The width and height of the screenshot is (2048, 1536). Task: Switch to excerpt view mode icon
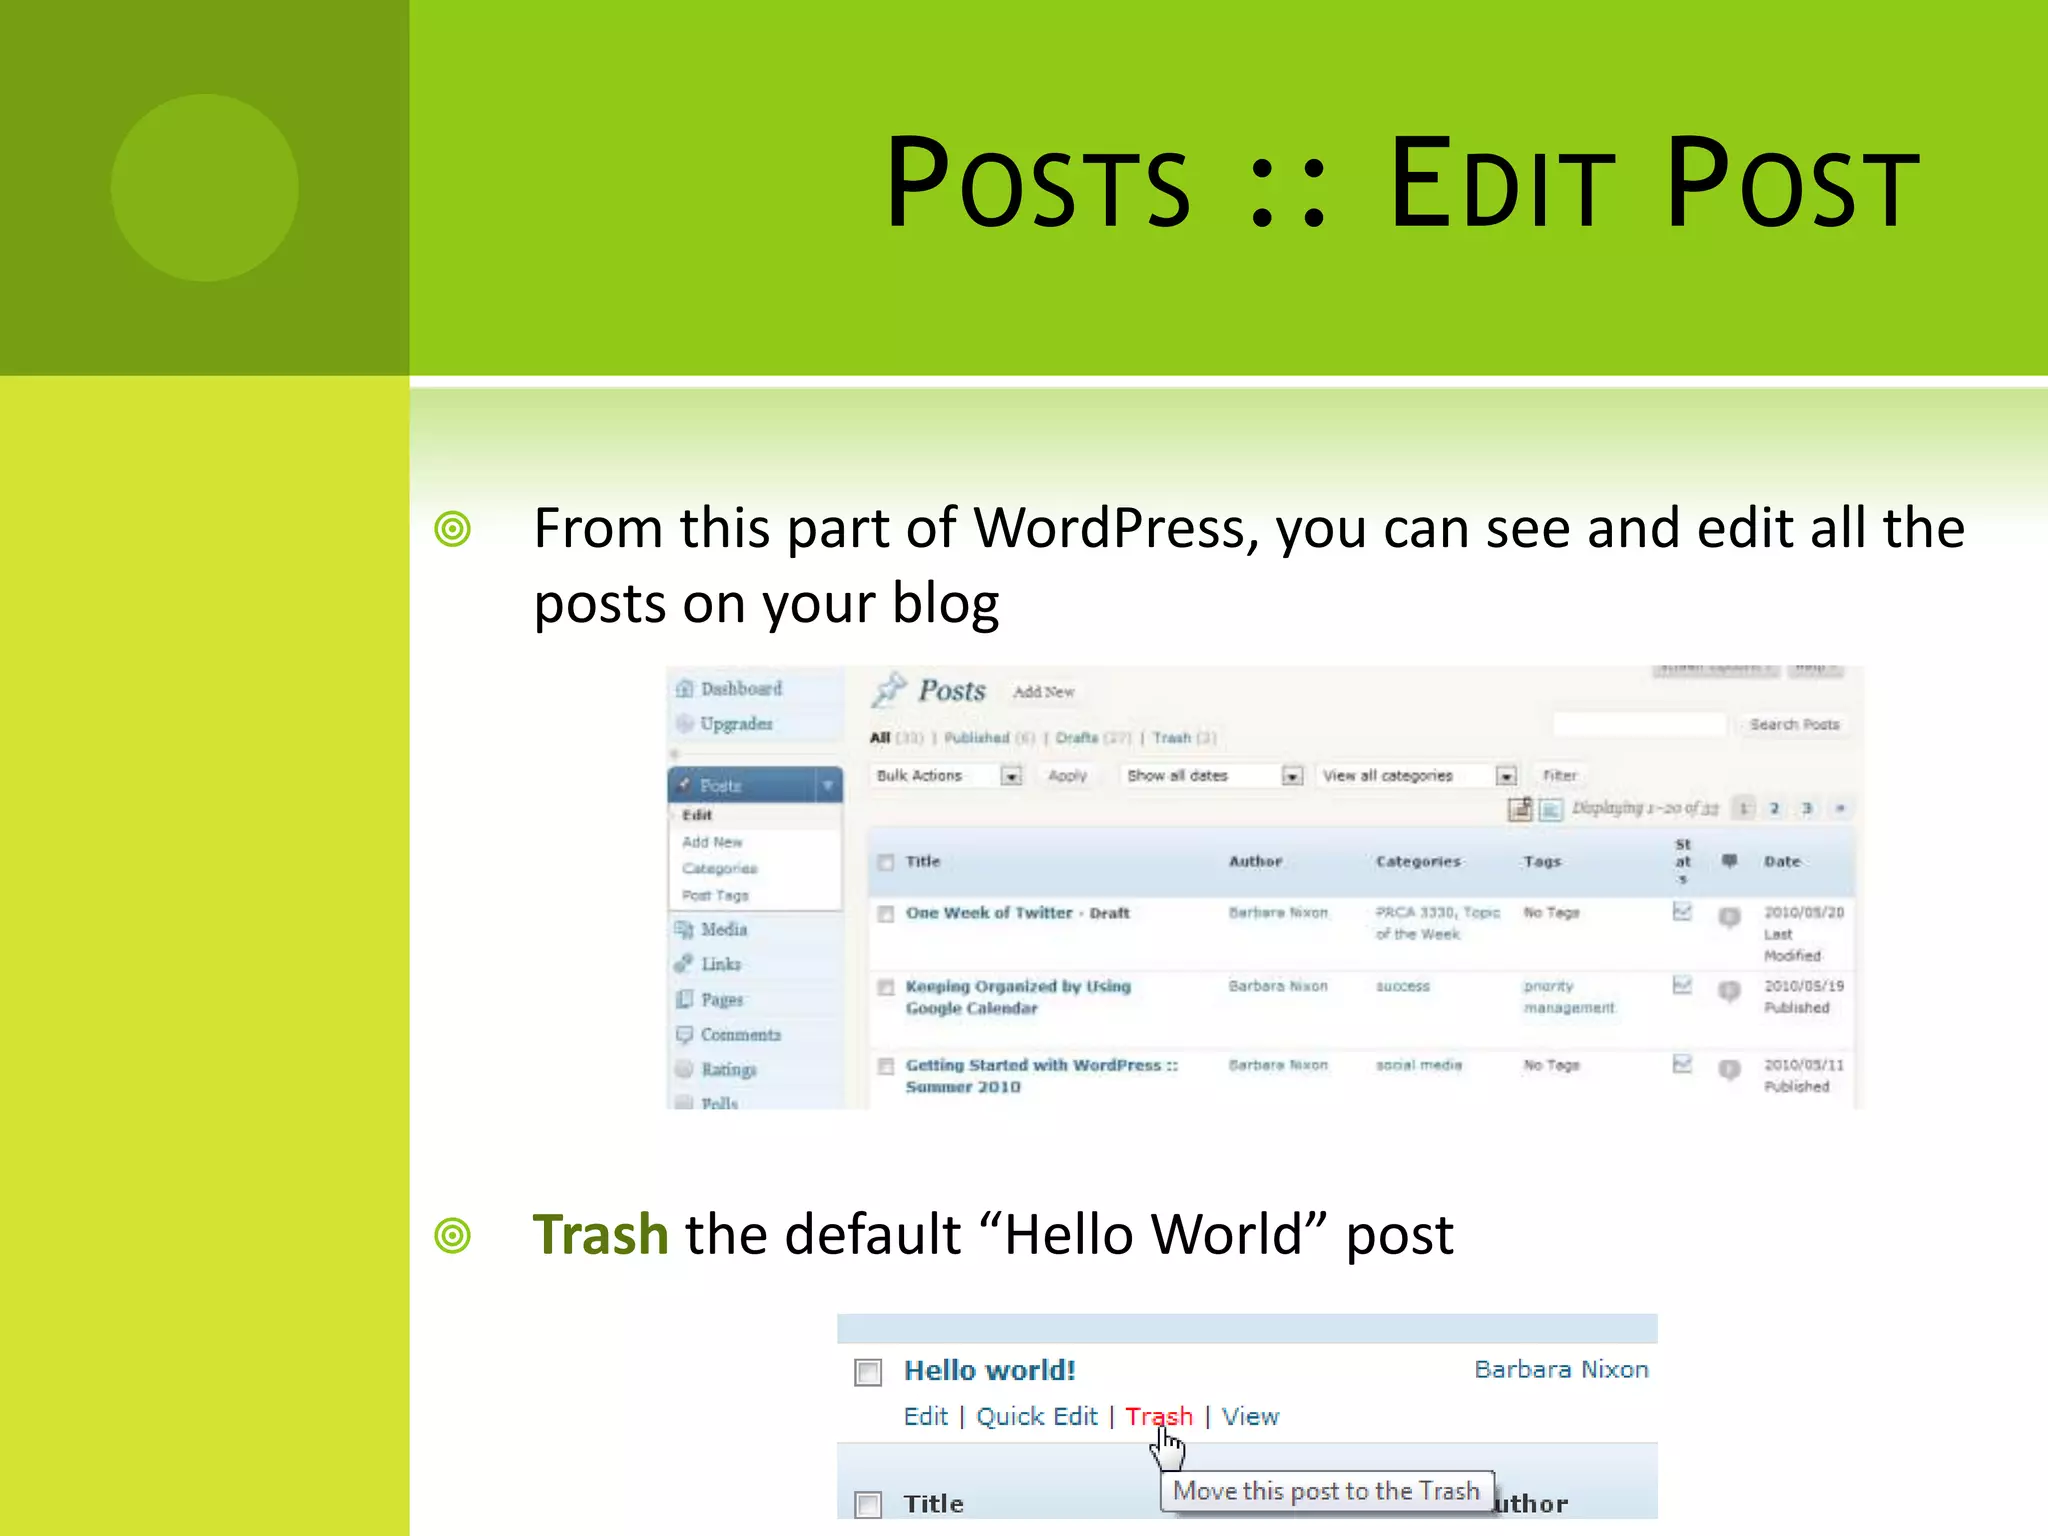1550,809
